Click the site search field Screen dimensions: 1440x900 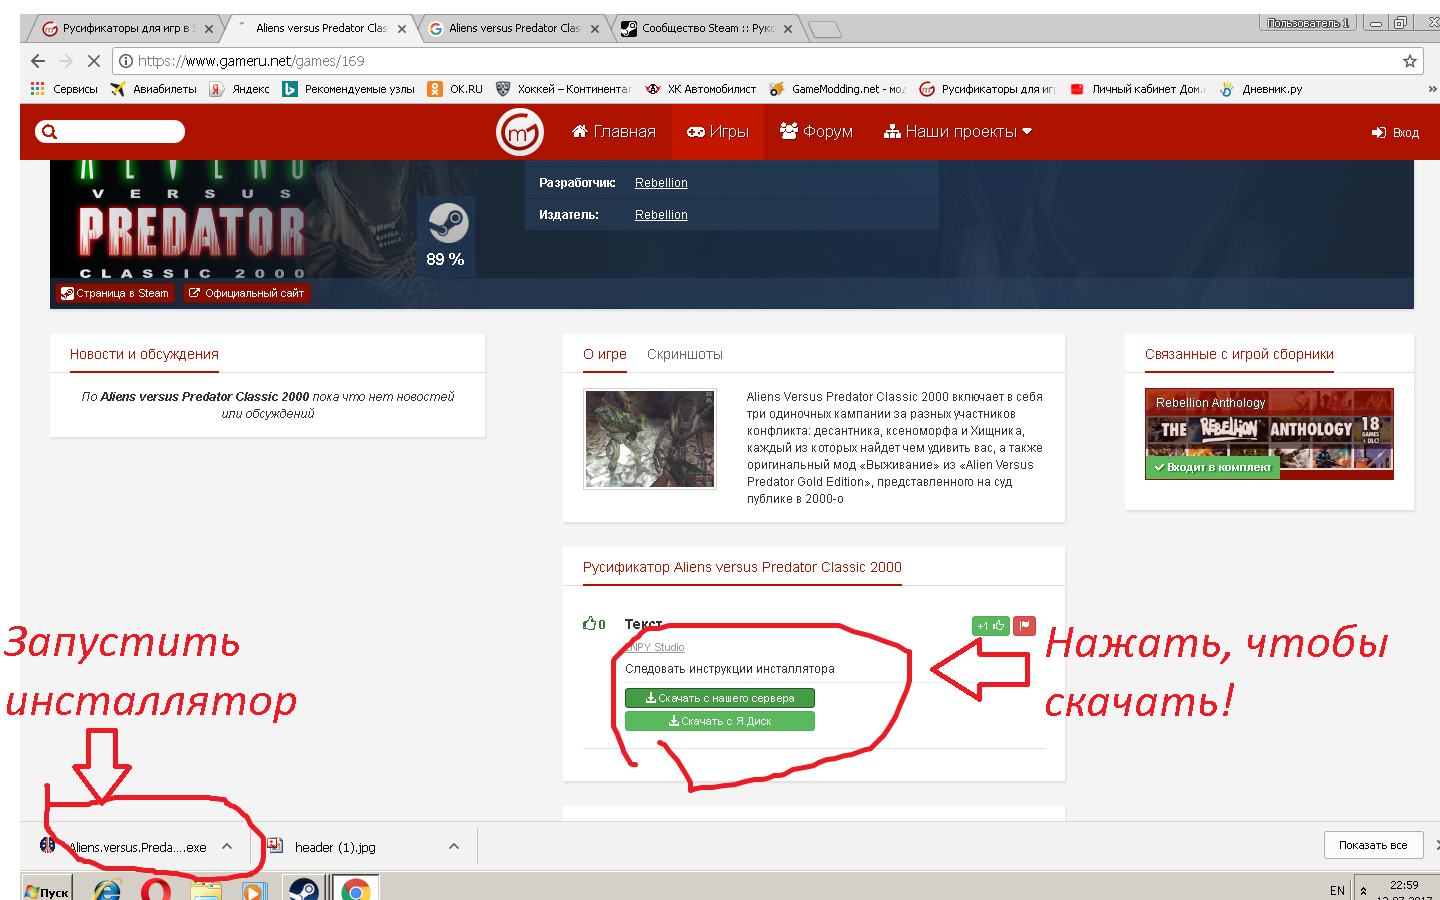click(110, 132)
